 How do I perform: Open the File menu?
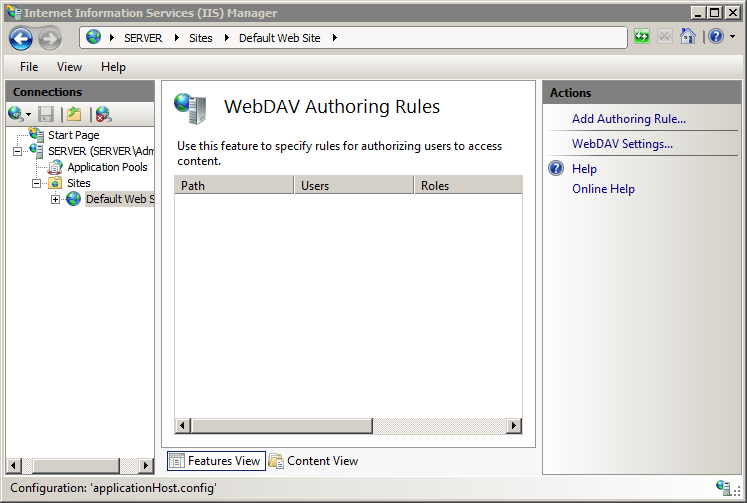29,67
